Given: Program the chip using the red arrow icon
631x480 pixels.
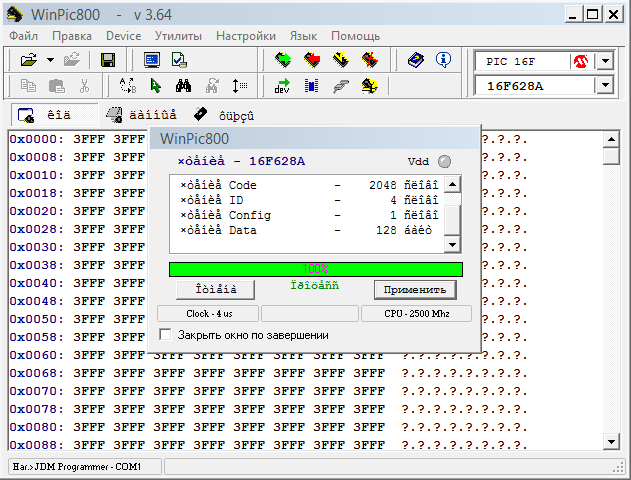Looking at the screenshot, I should (312, 60).
